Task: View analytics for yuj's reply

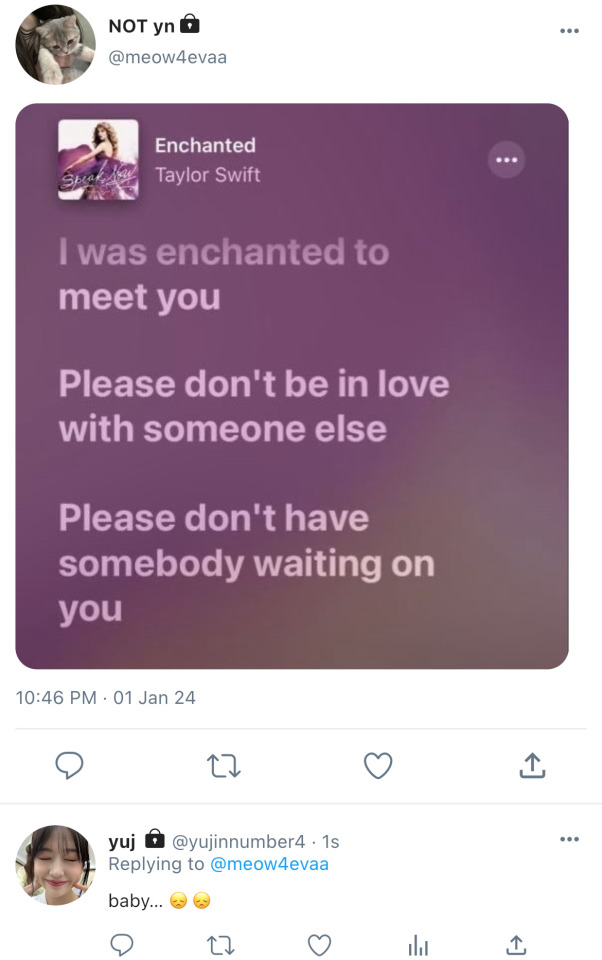Action: click(418, 944)
